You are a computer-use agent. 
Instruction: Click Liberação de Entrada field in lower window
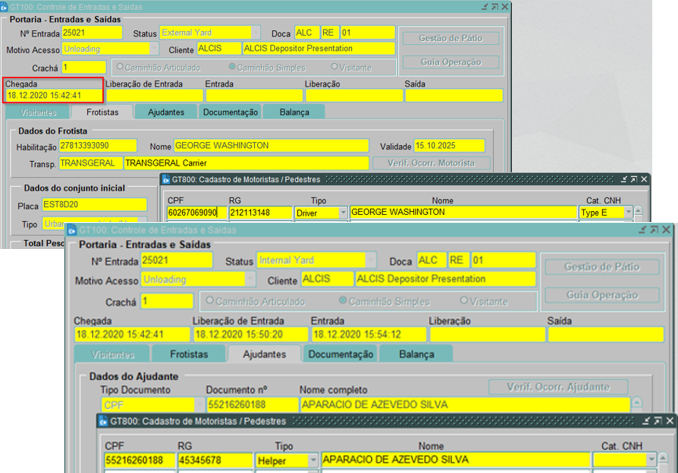251,334
